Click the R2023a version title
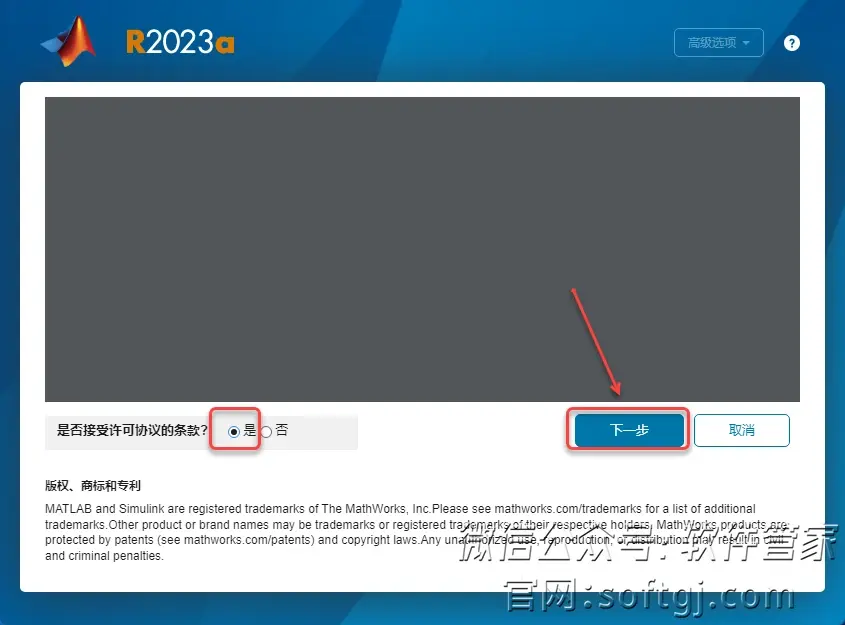This screenshot has width=845, height=625. [x=180, y=42]
